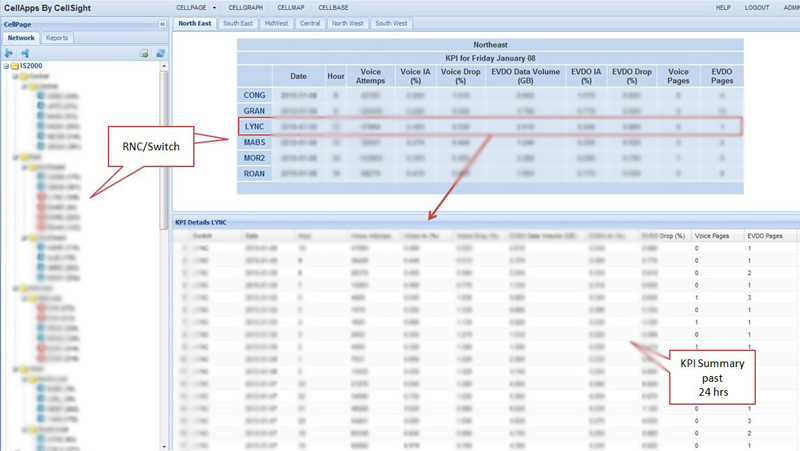Click the blue refresh icon in the Network toolbar

(160, 53)
